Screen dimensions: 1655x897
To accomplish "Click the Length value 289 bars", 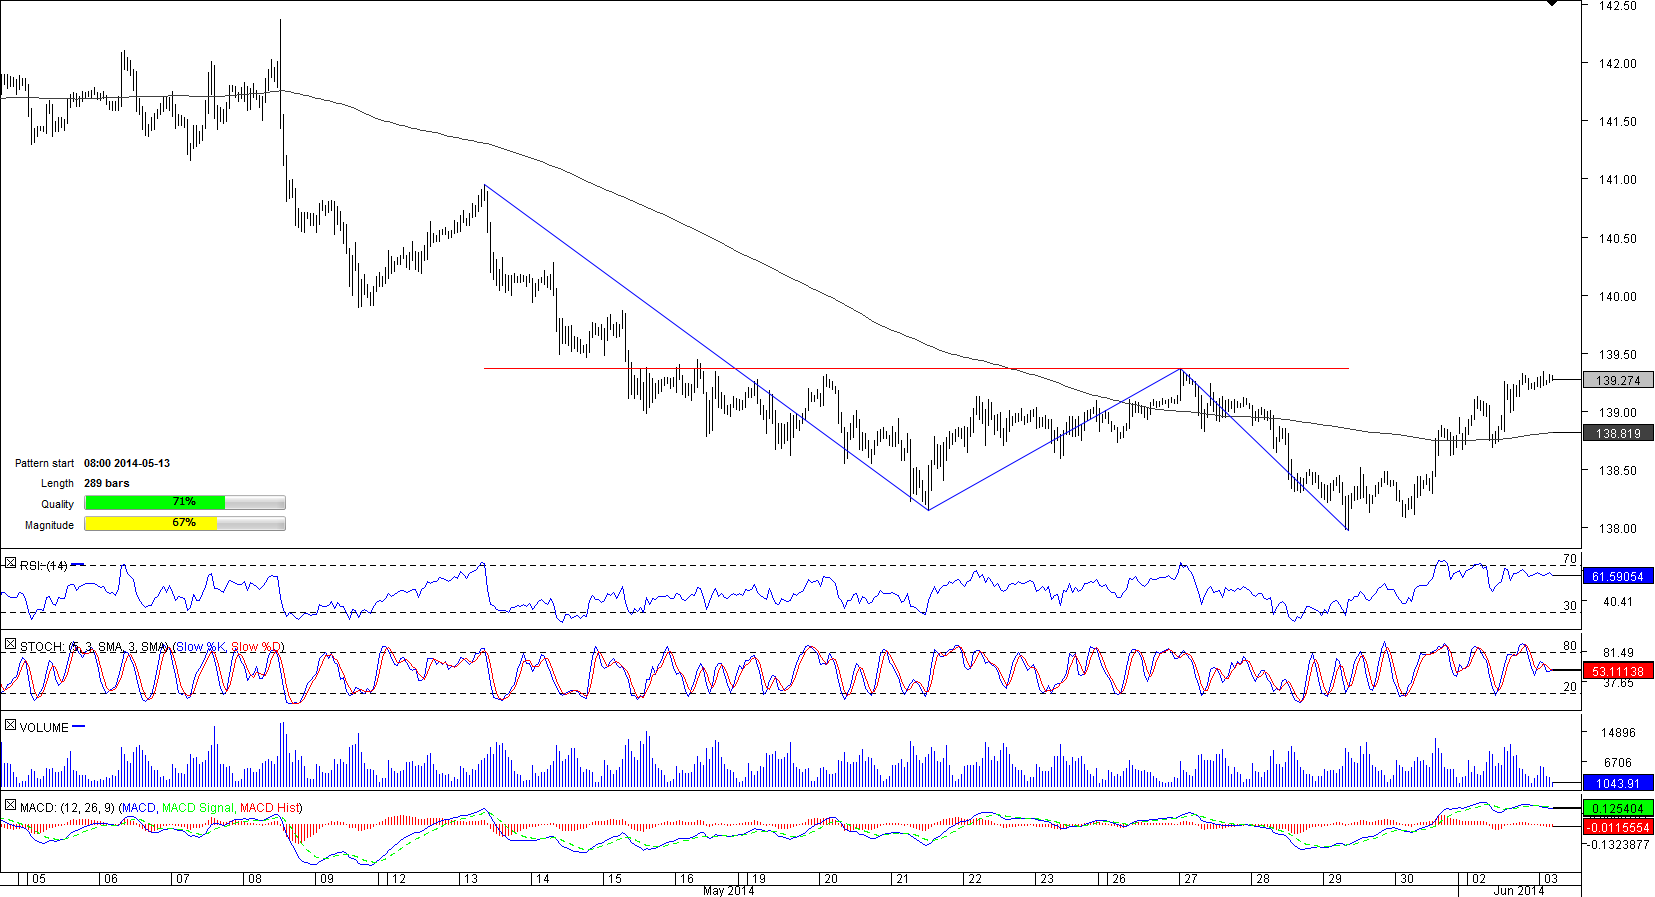I will pos(107,483).
